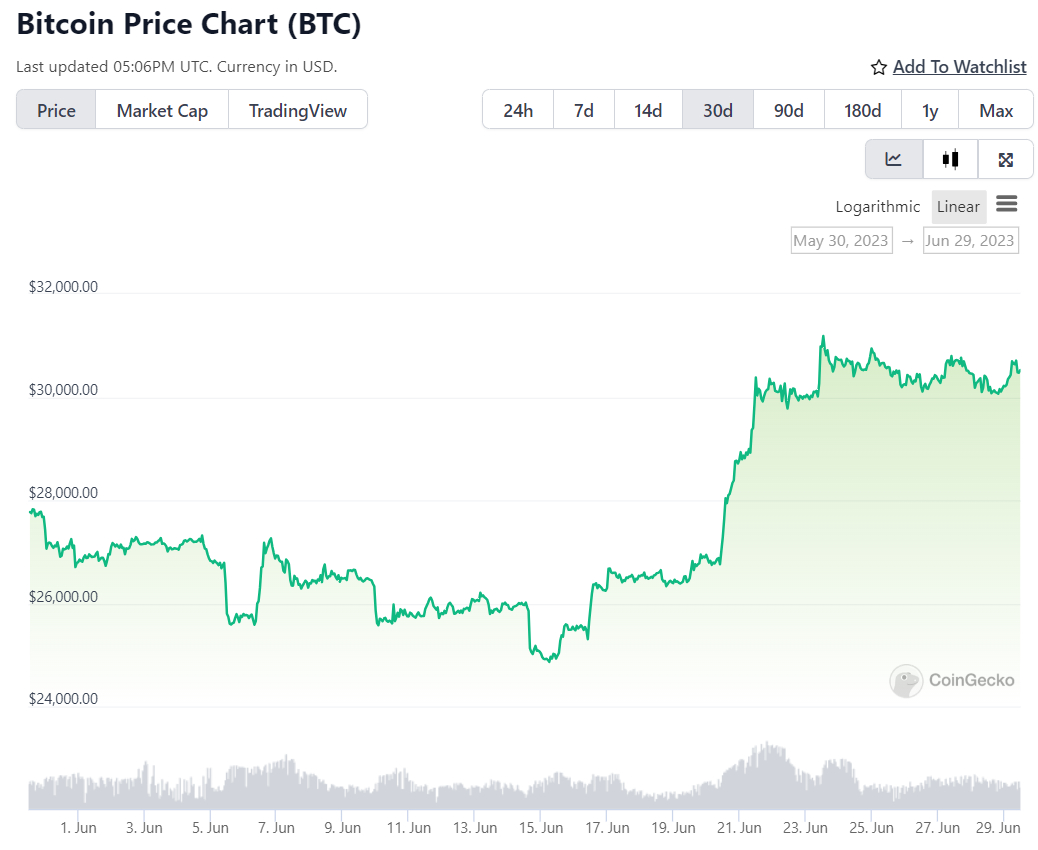Open the chart hamburger export menu
1038x850 pixels.
[1007, 205]
